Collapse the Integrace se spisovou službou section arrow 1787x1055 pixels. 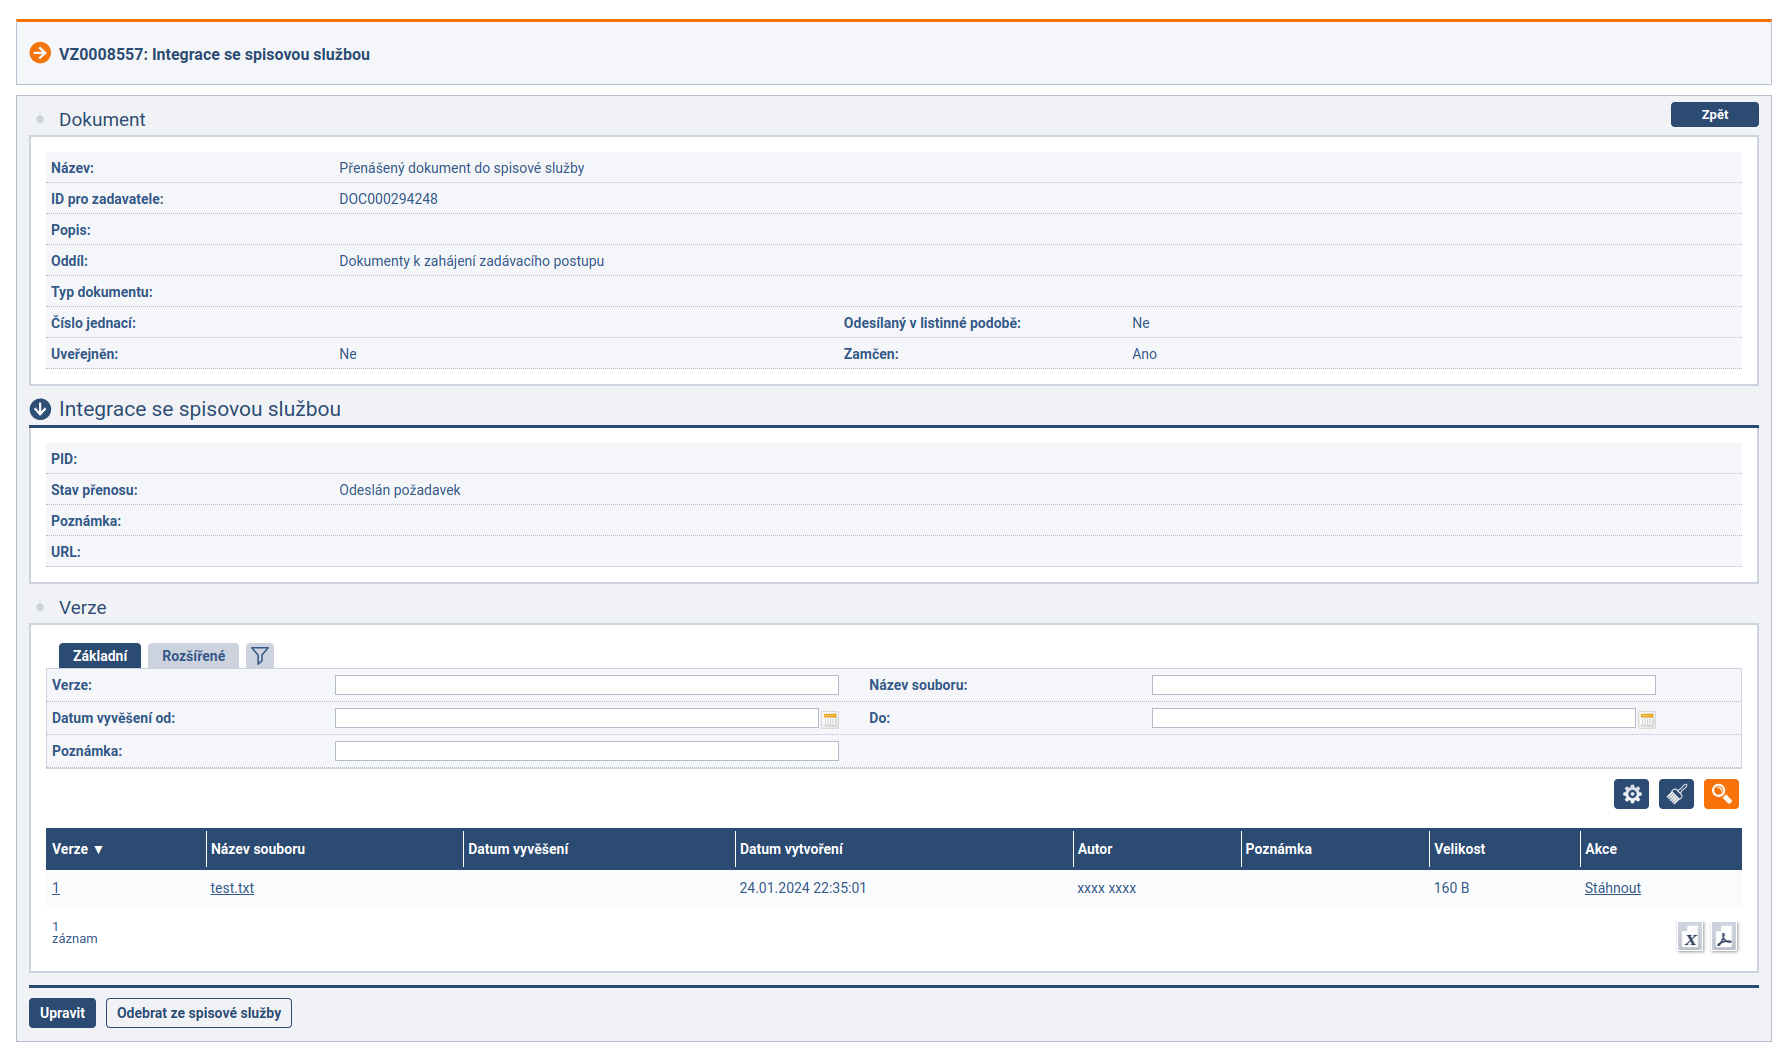[40, 409]
